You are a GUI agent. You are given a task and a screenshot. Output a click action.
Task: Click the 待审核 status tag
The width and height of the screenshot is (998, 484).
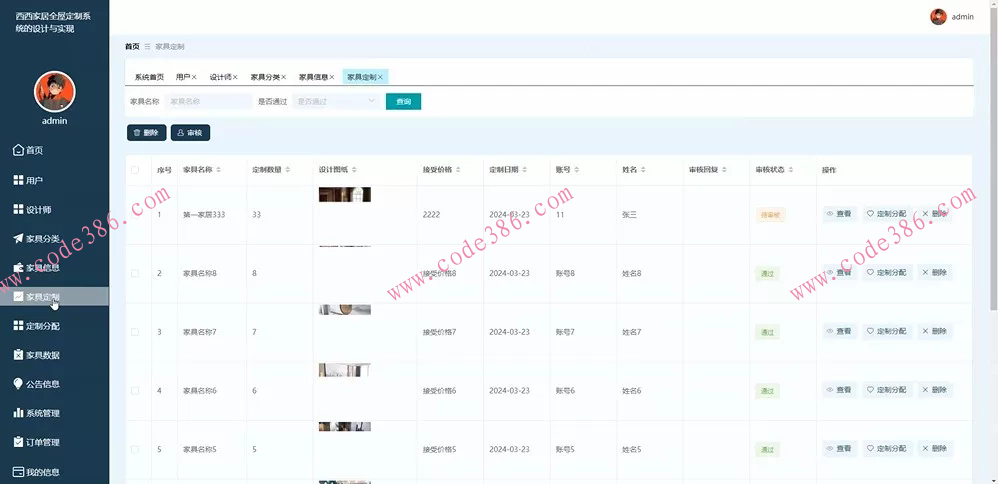click(770, 215)
